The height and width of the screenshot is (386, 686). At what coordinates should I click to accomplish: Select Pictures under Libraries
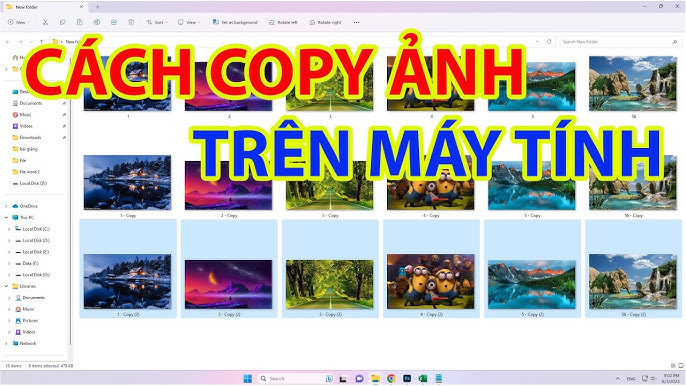pos(30,321)
